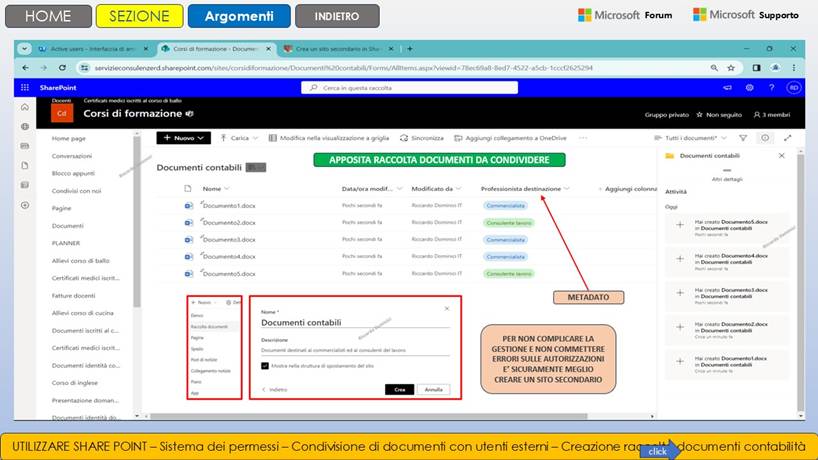This screenshot has width=818, height=460.
Task: Click the home icon in left rail
Action: click(x=25, y=107)
